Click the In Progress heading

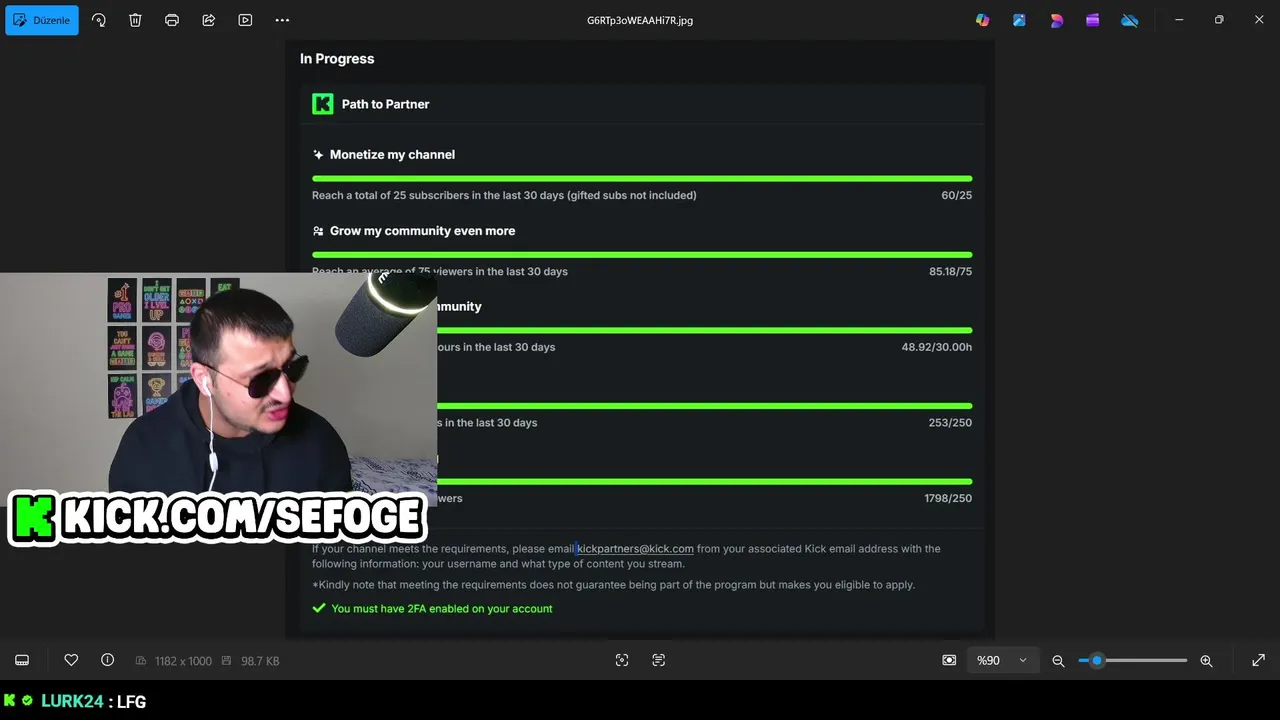337,59
